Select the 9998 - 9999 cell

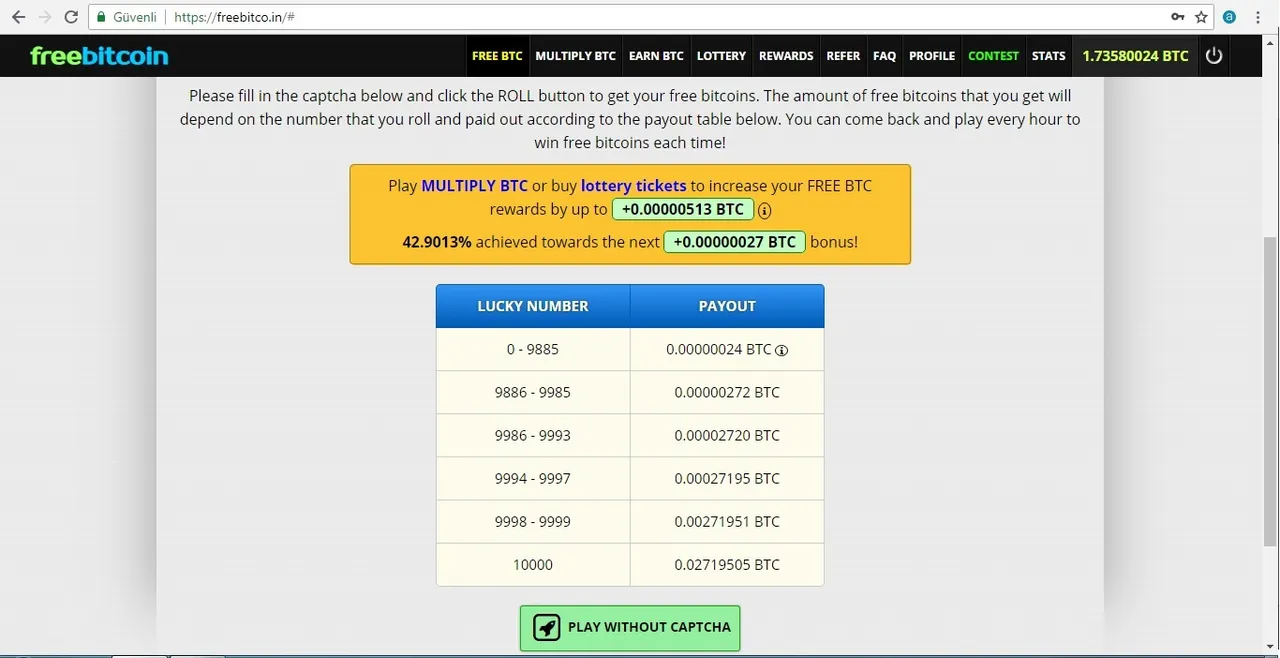pos(533,522)
